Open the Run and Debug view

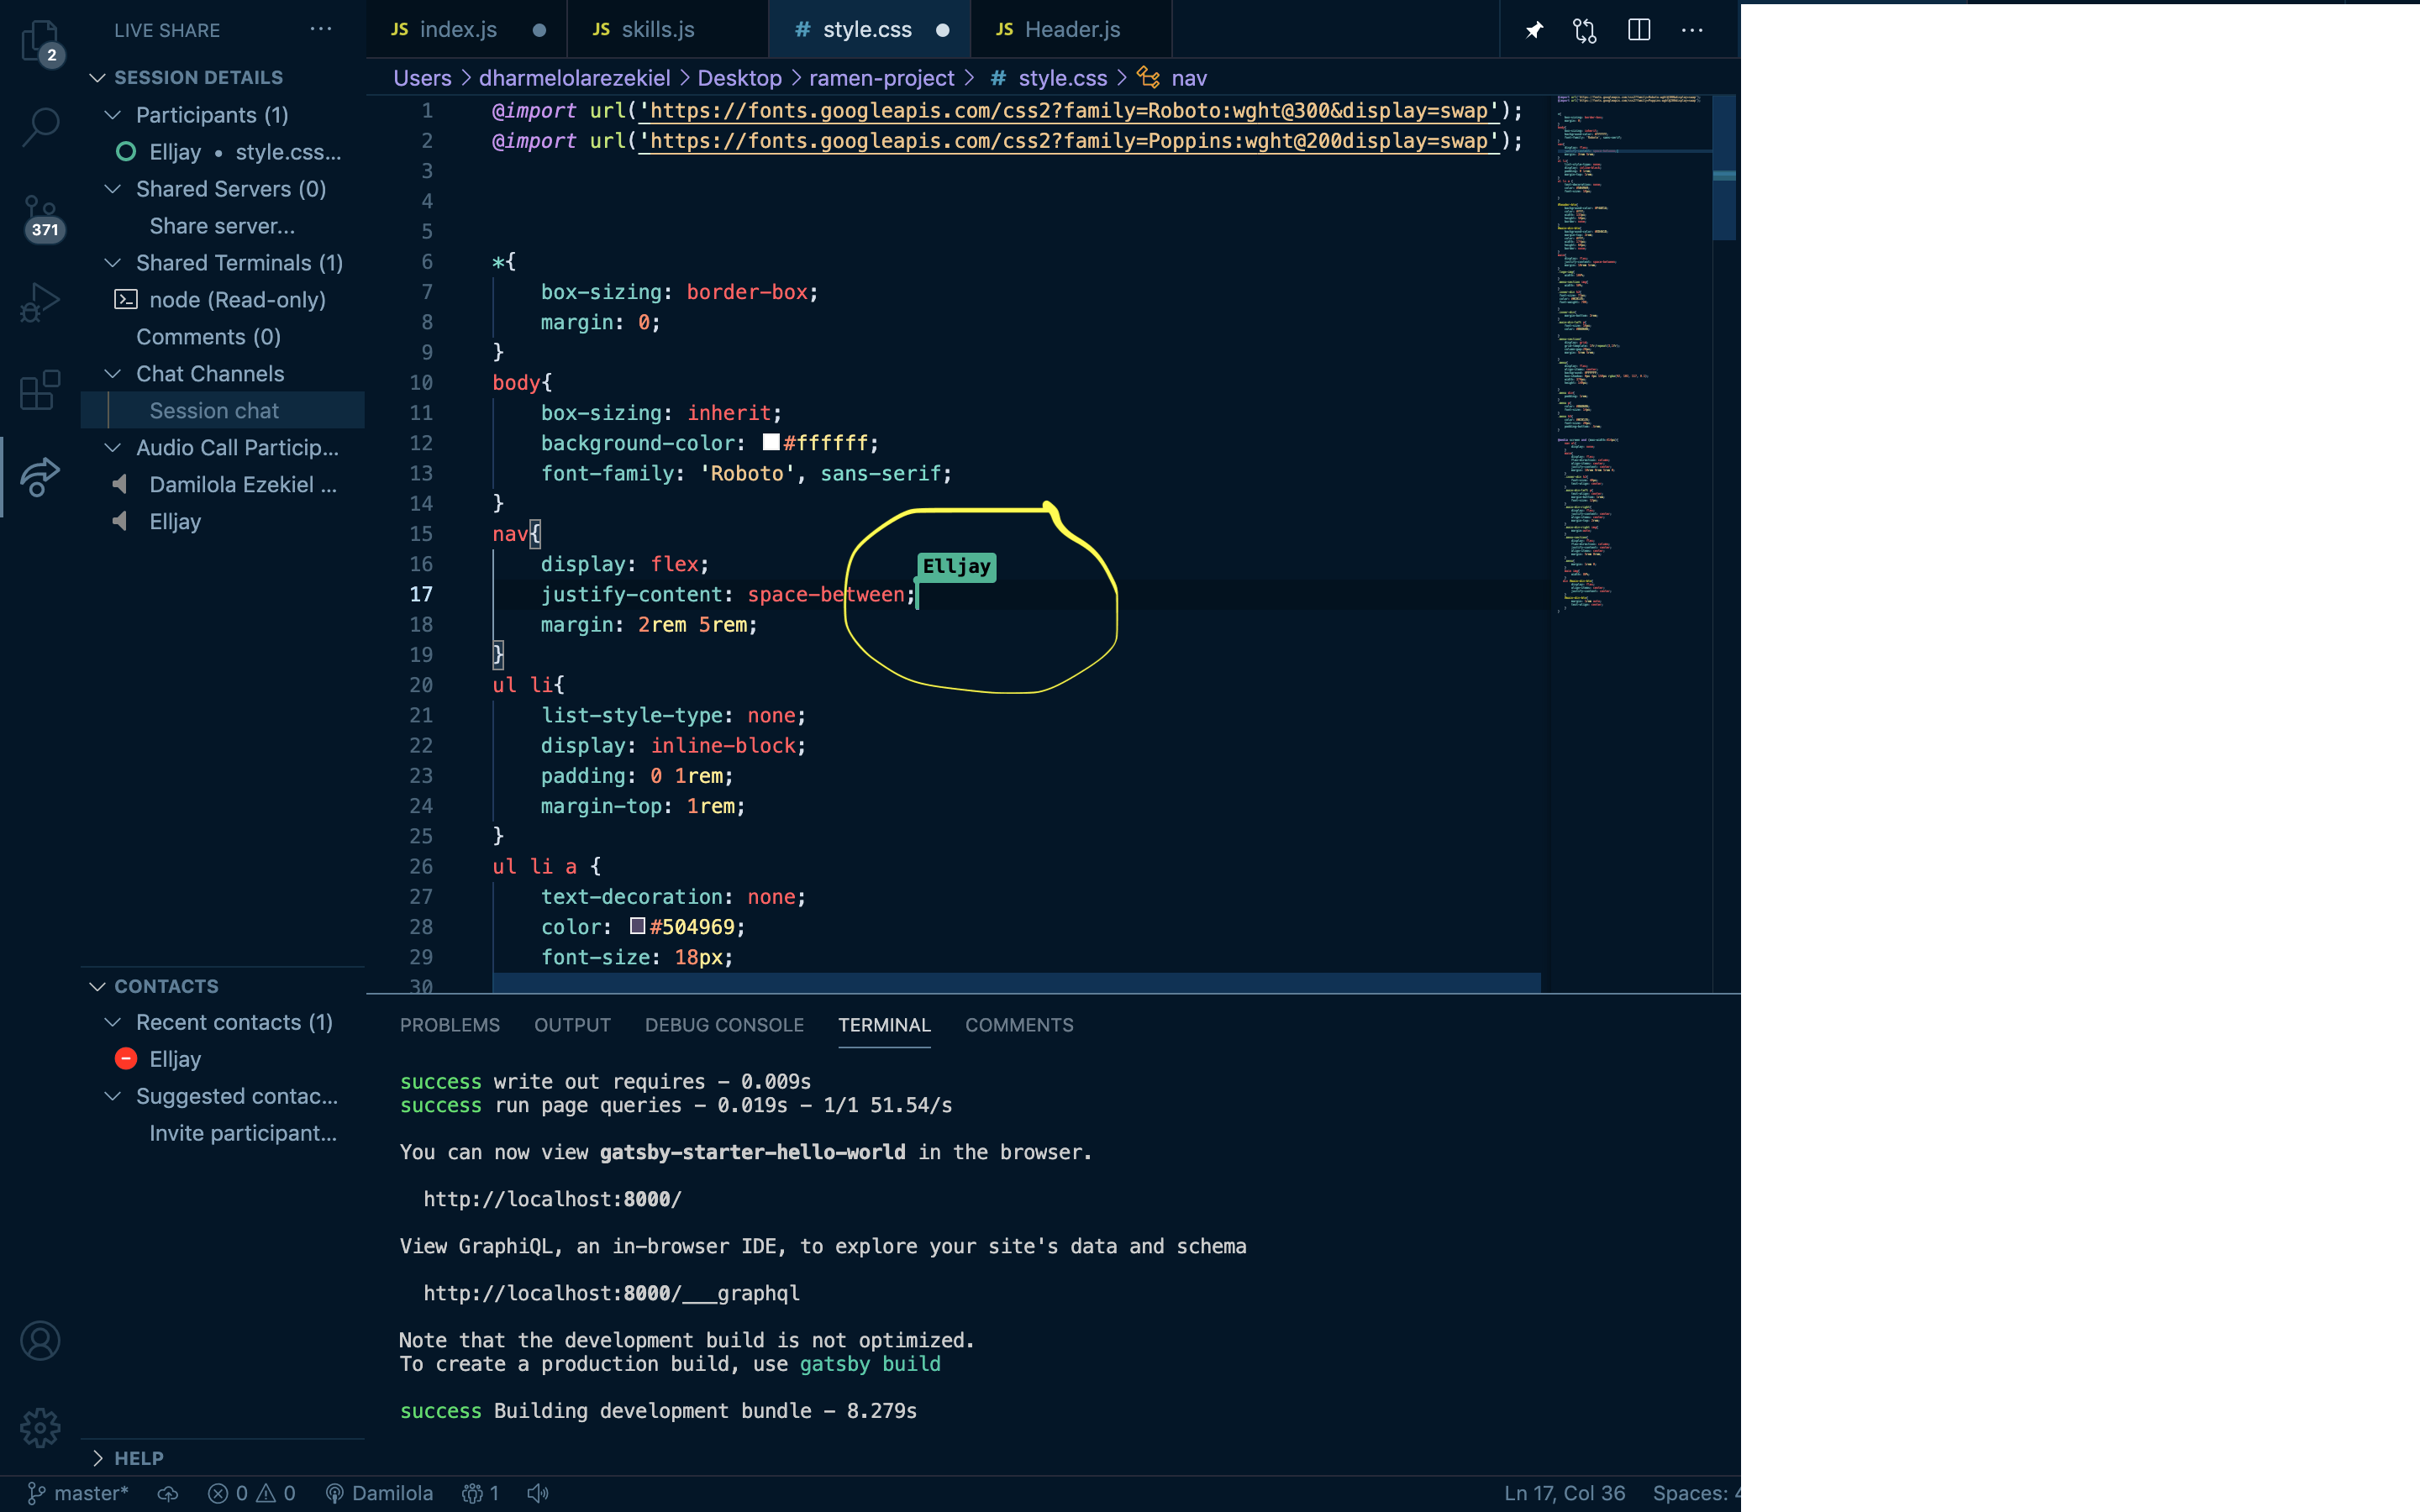[x=40, y=302]
